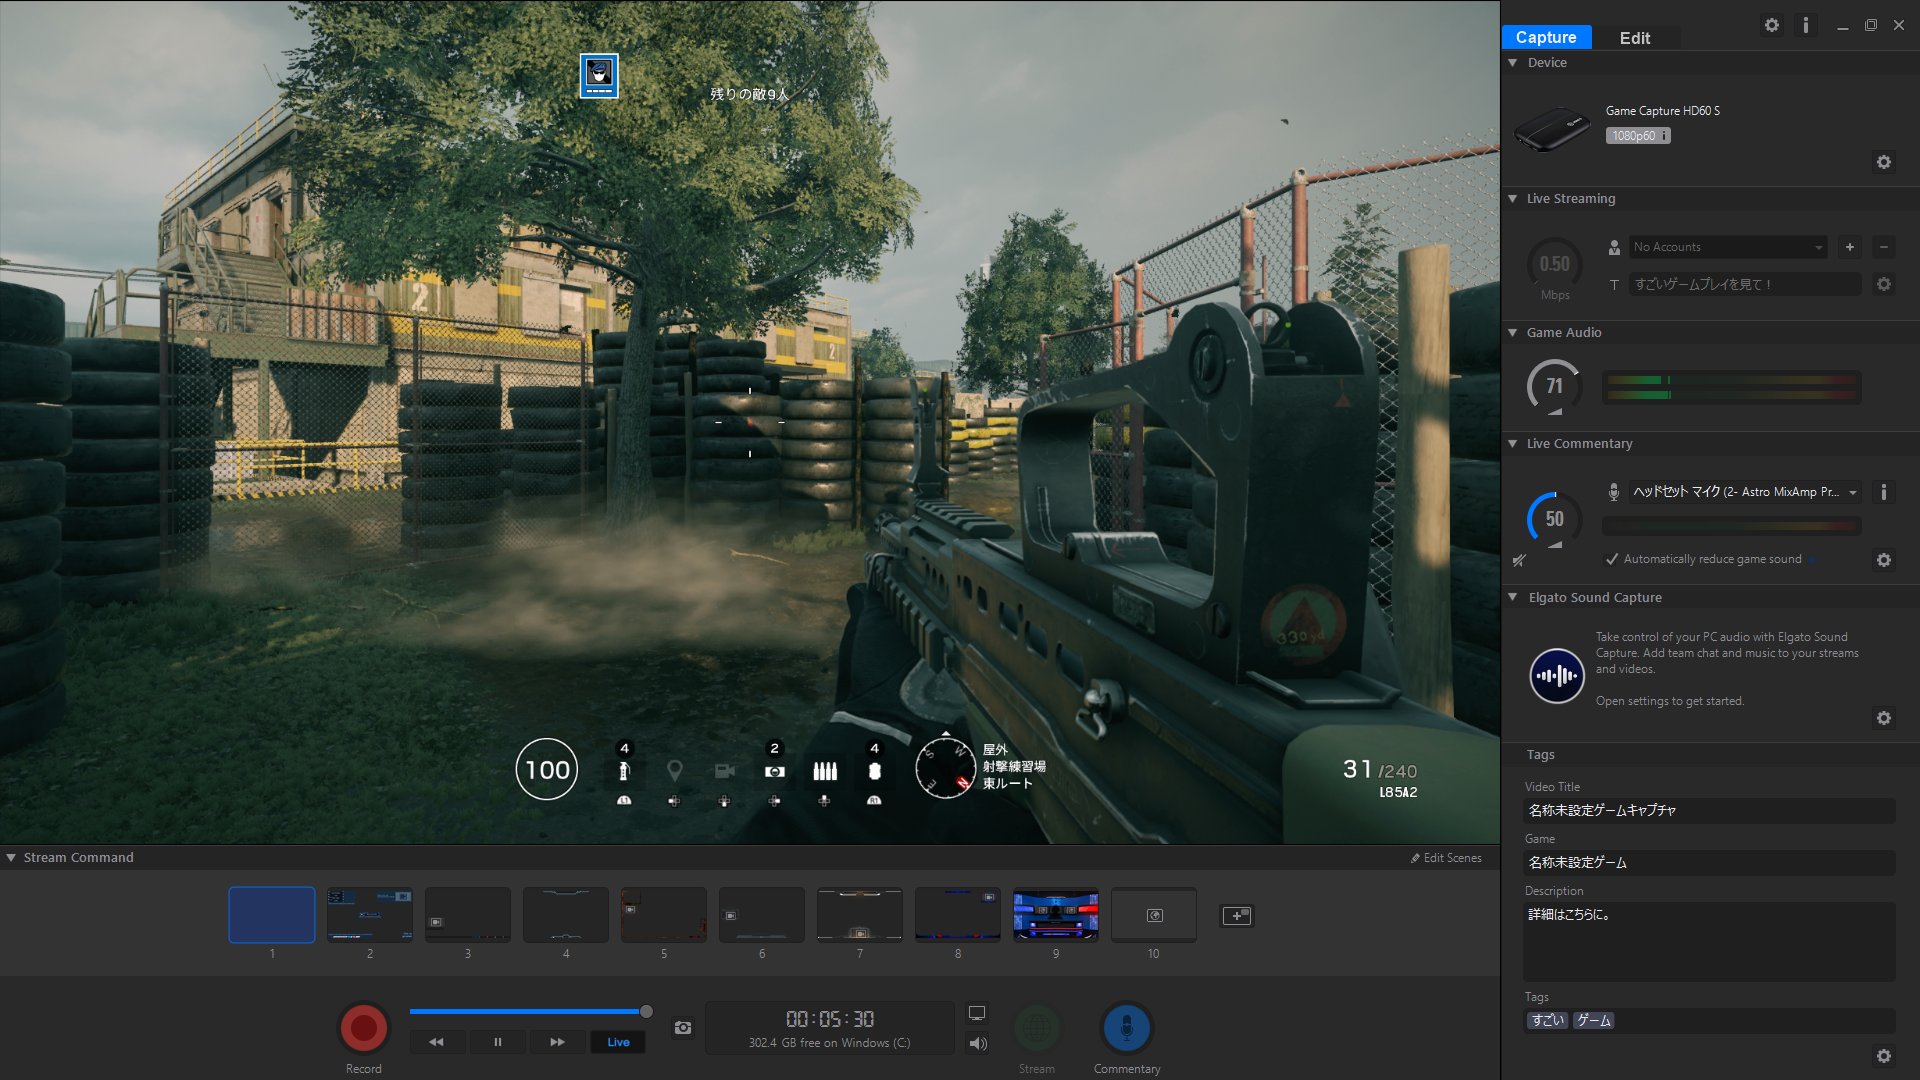This screenshot has width=1920, height=1080.
Task: Toggle the microphone mute icon under Live Commentary
Action: click(1519, 560)
